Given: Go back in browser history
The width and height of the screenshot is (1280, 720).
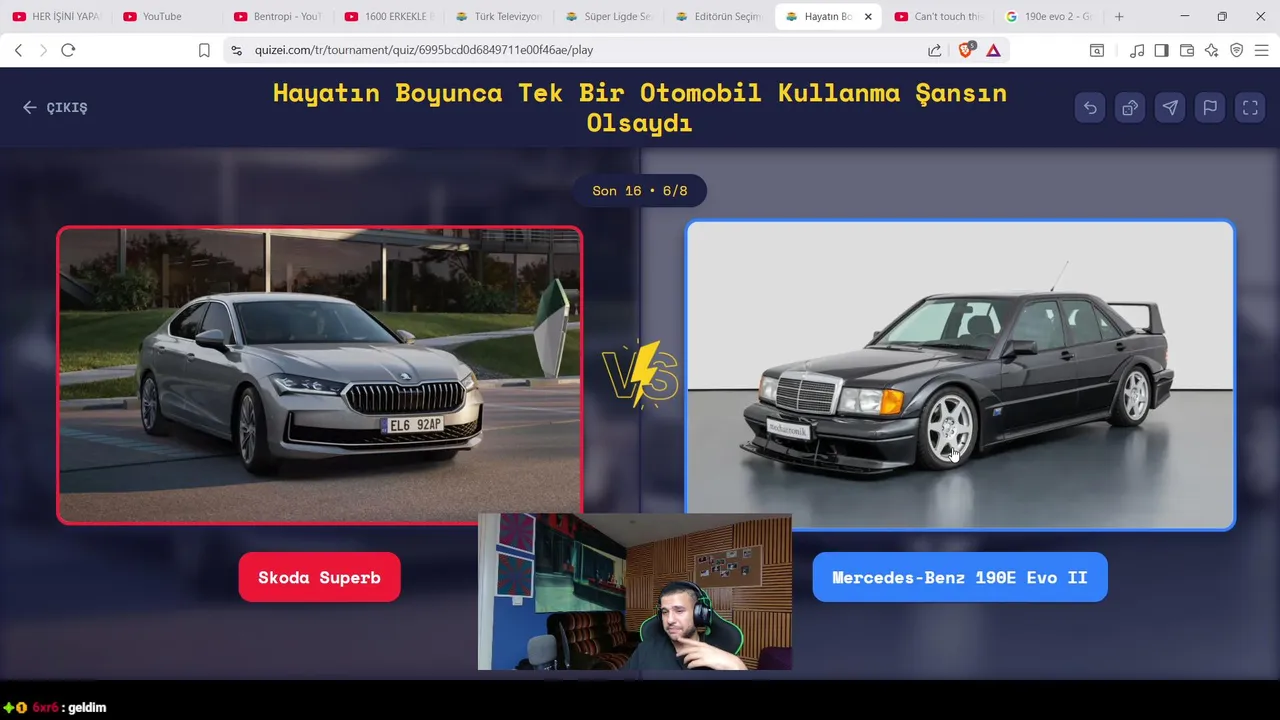Looking at the screenshot, I should (18, 50).
